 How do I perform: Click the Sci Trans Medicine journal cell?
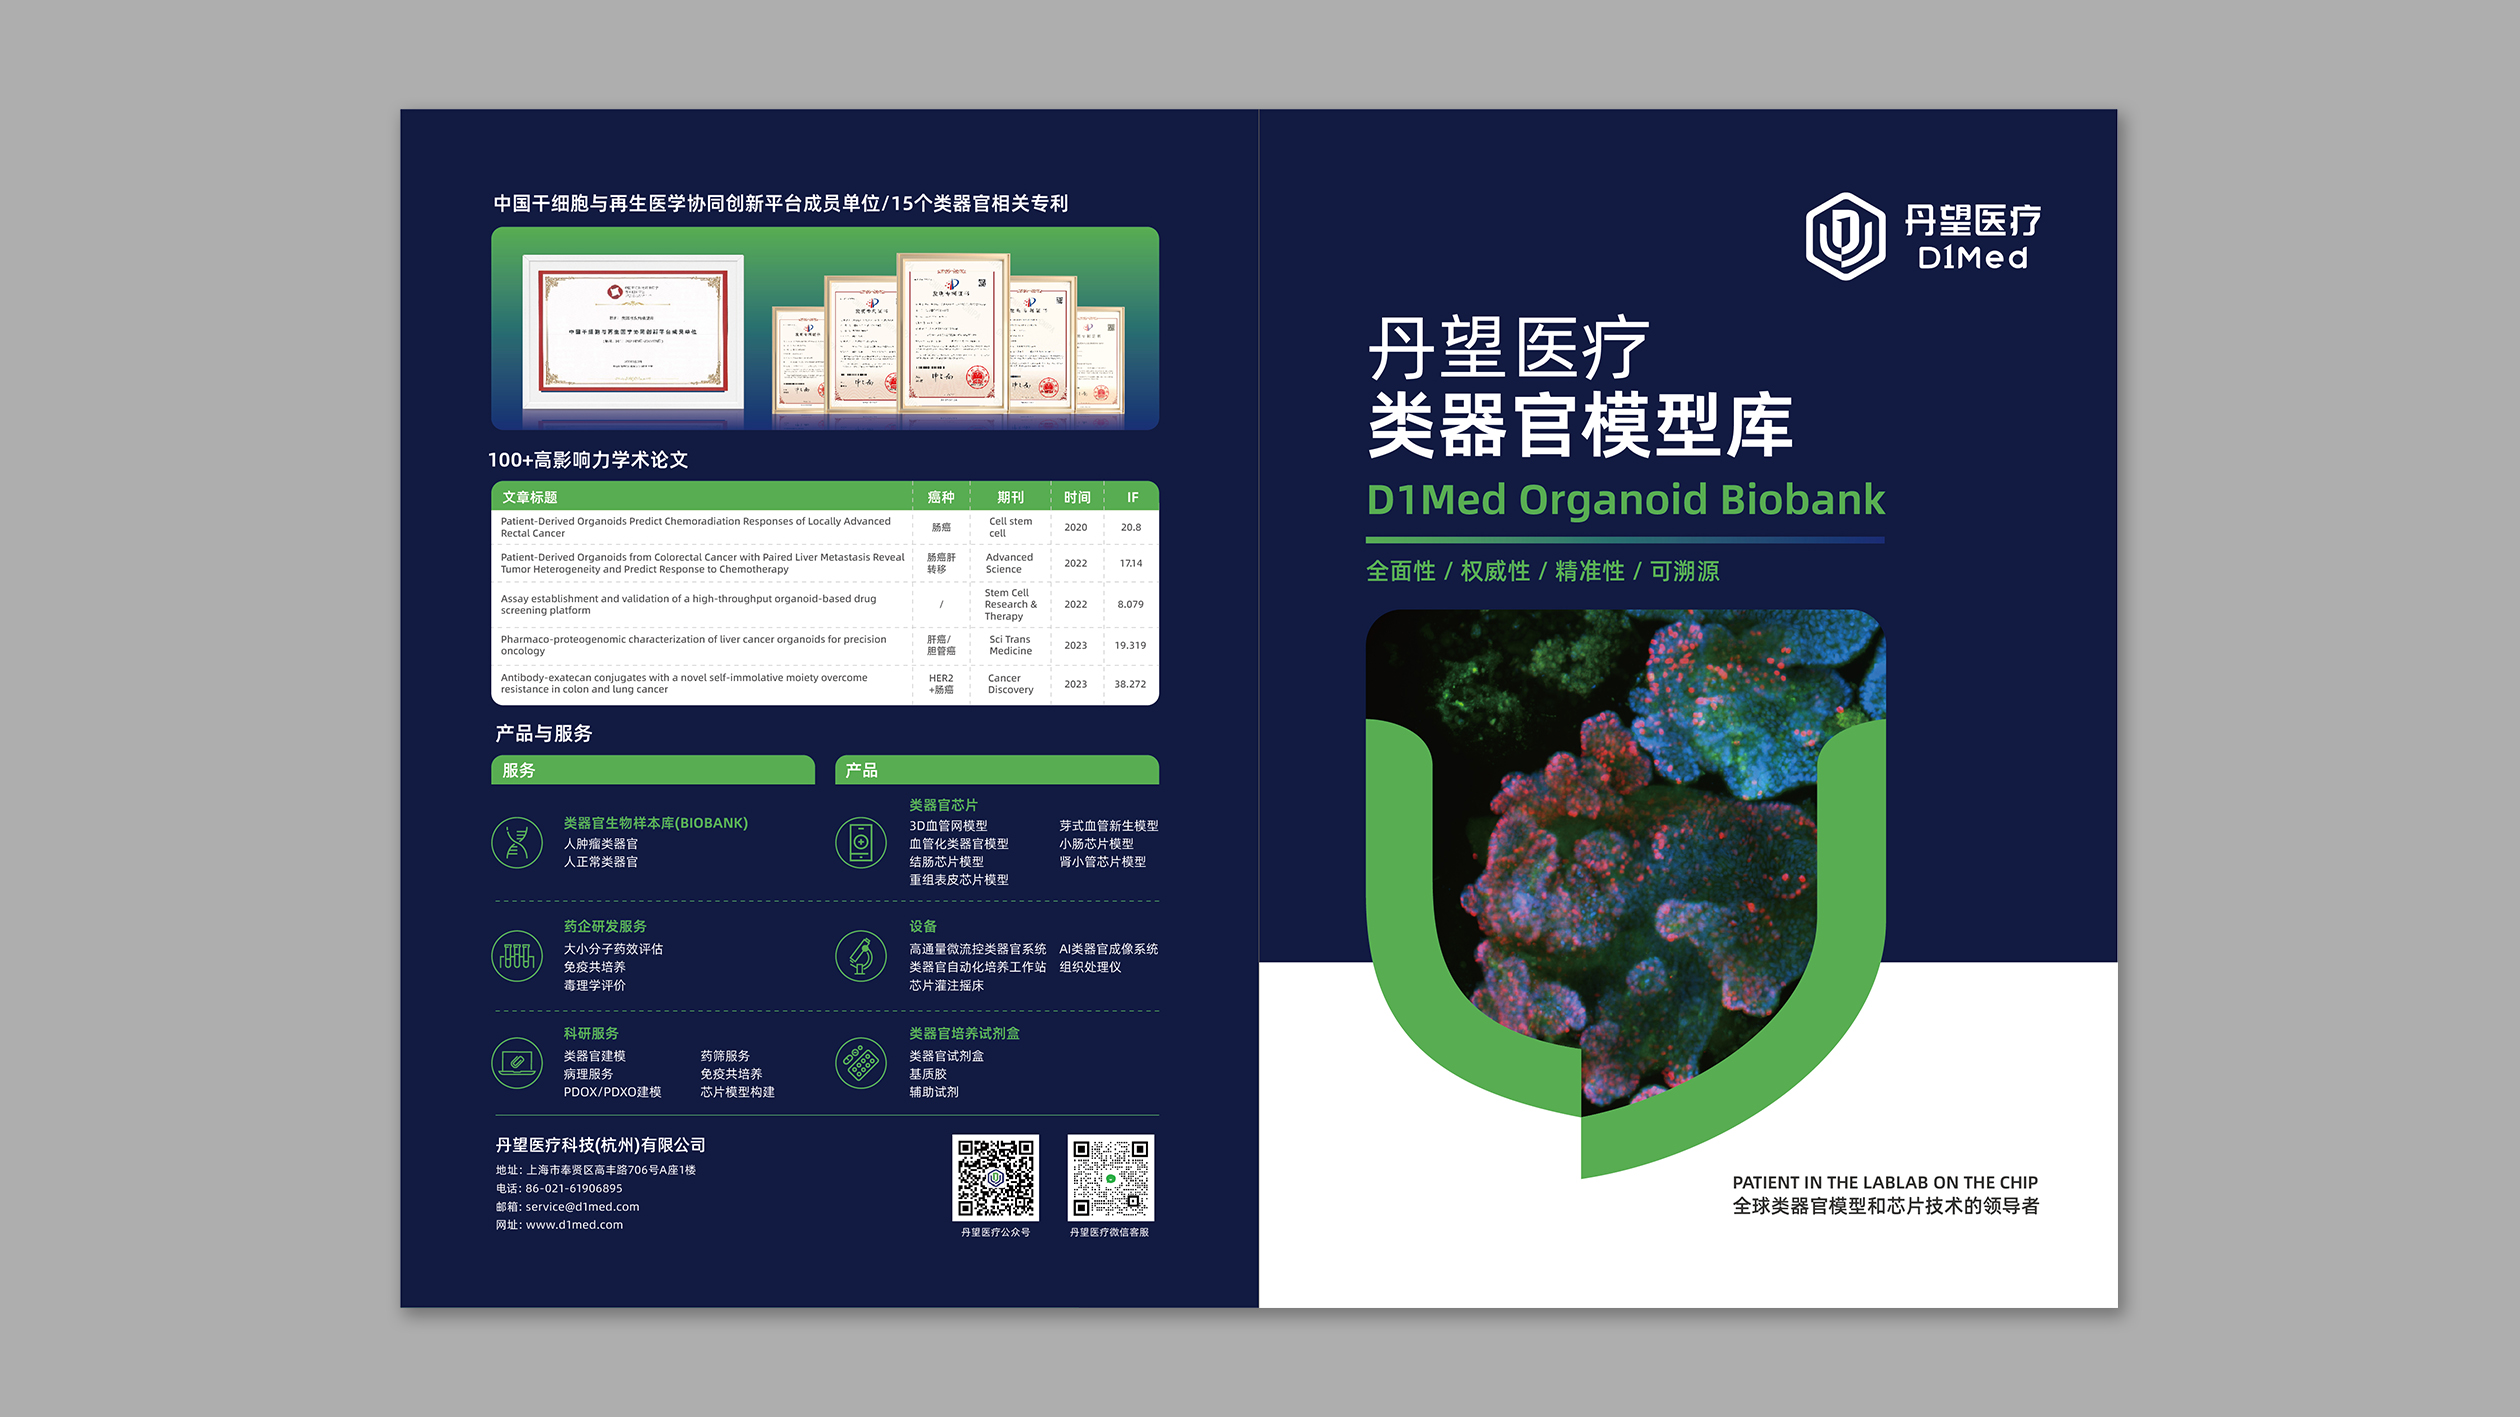[1010, 645]
